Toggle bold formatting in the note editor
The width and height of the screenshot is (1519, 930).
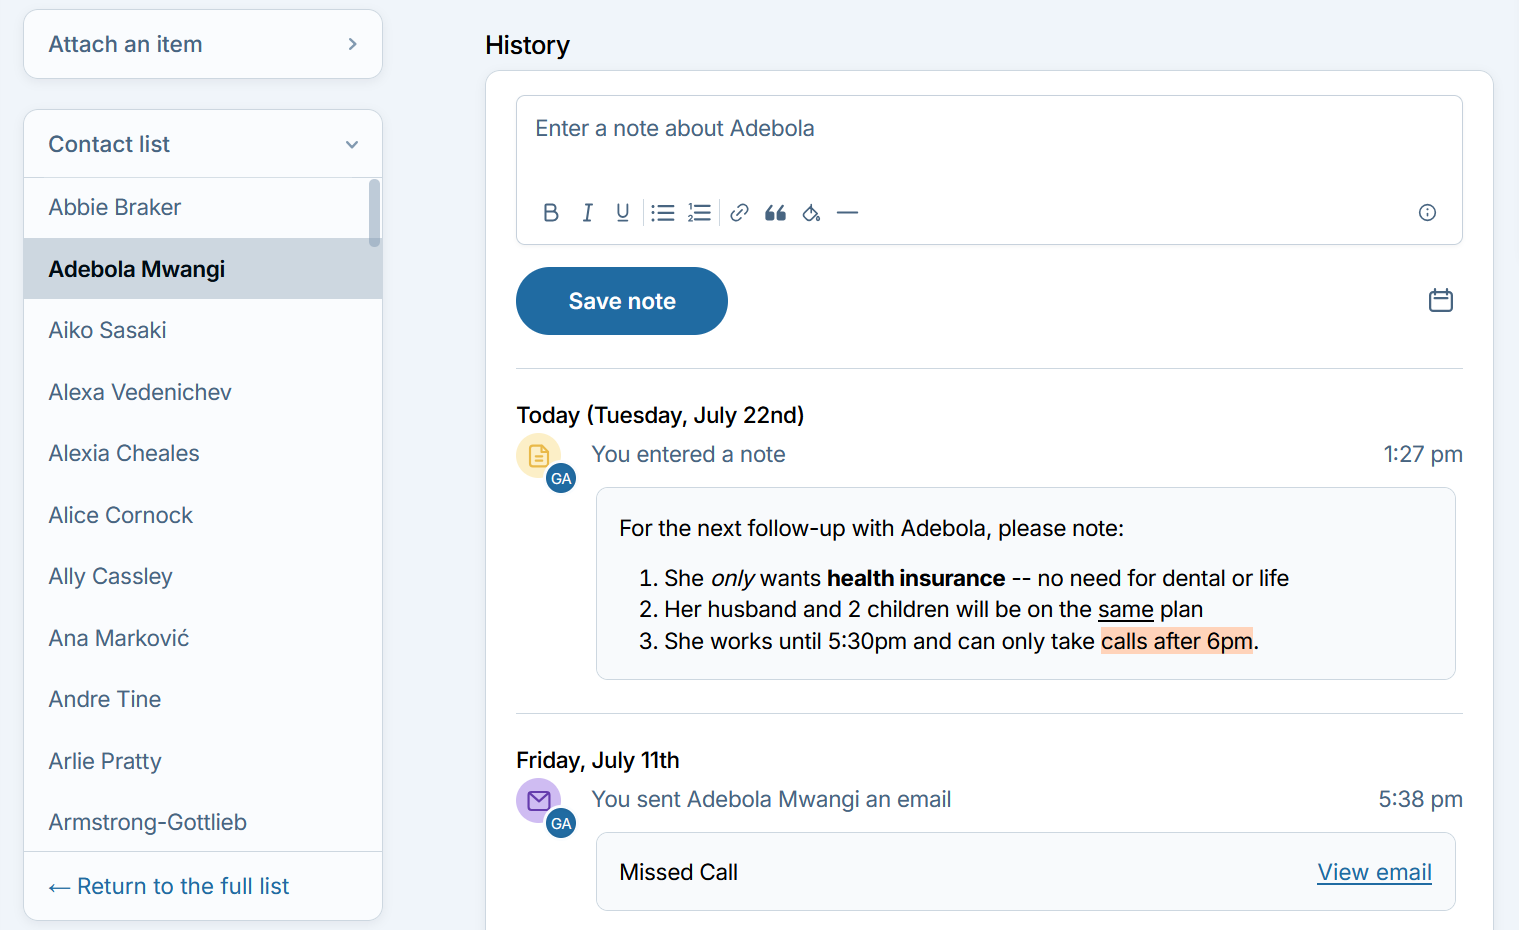551,213
